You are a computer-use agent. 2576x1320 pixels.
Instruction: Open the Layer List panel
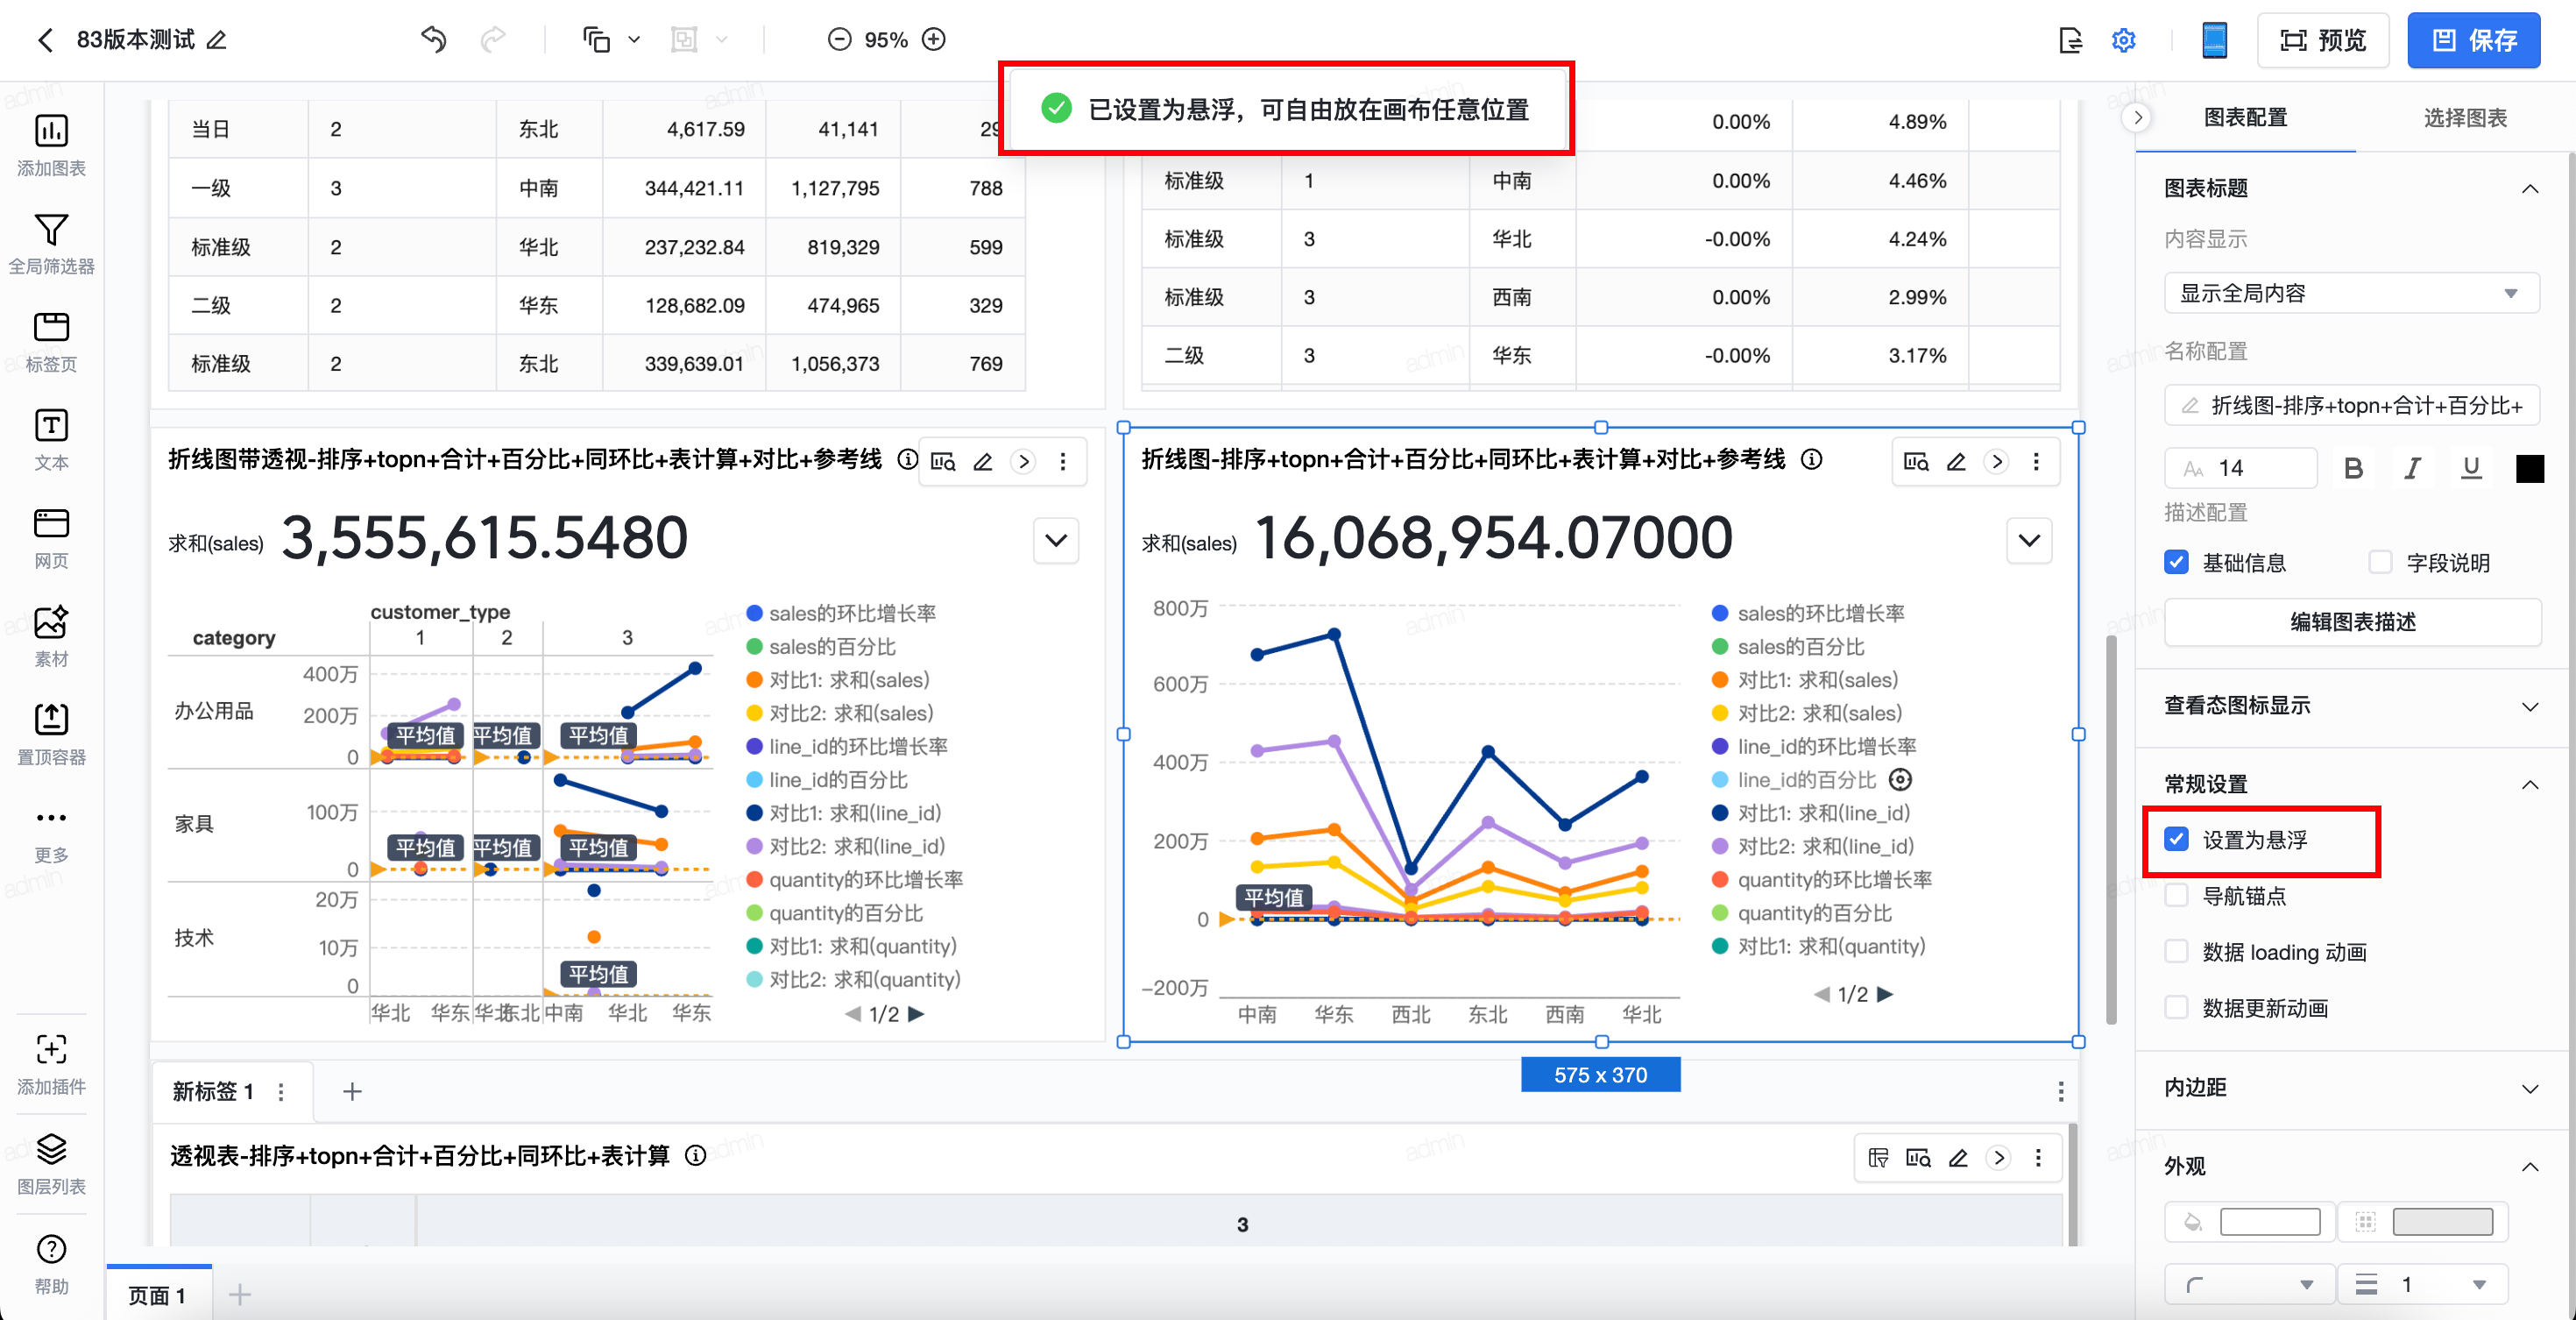click(x=51, y=1163)
